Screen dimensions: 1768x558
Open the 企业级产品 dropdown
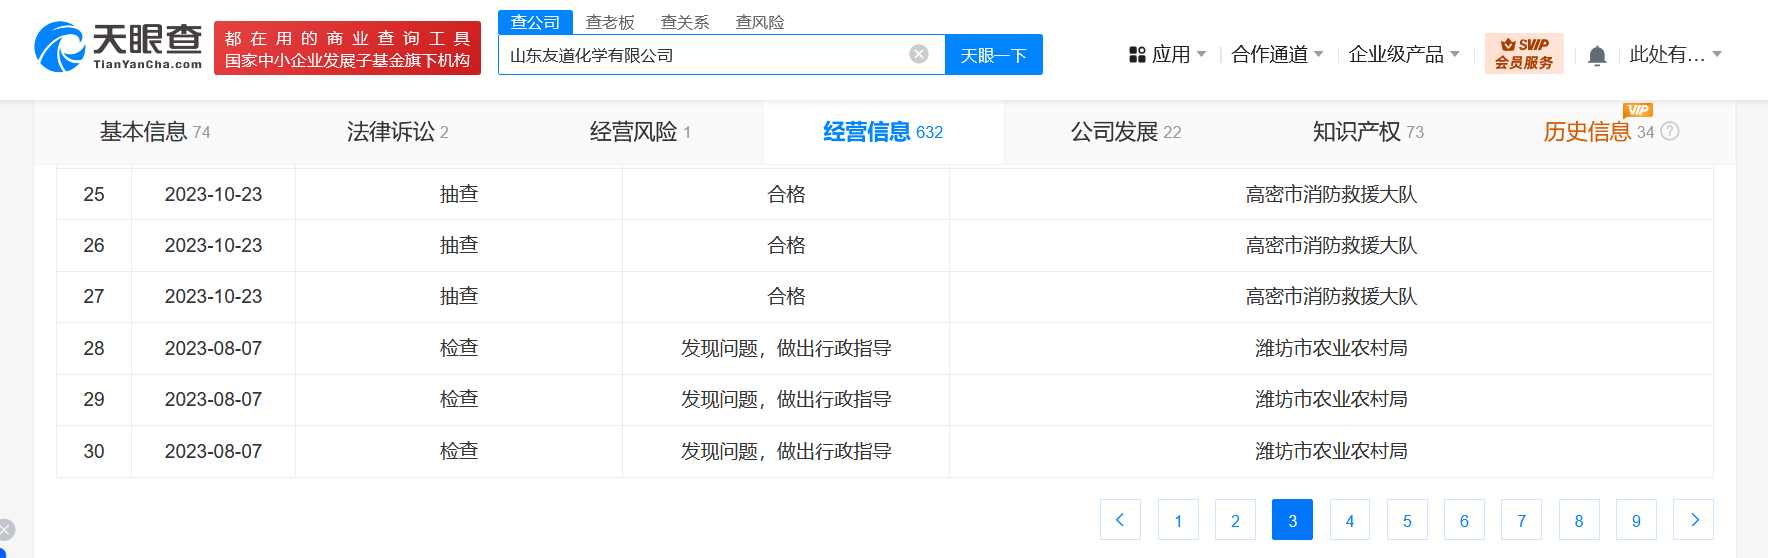[1403, 55]
